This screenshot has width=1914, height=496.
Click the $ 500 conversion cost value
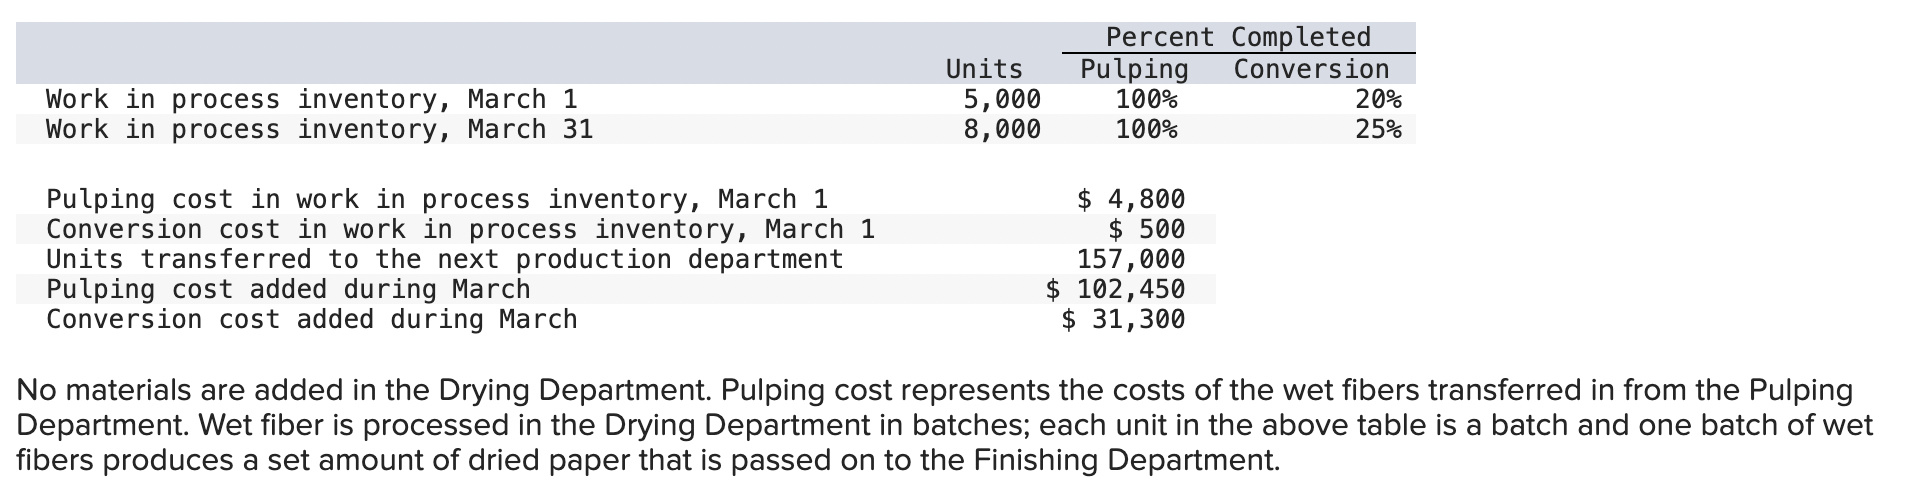(1147, 229)
